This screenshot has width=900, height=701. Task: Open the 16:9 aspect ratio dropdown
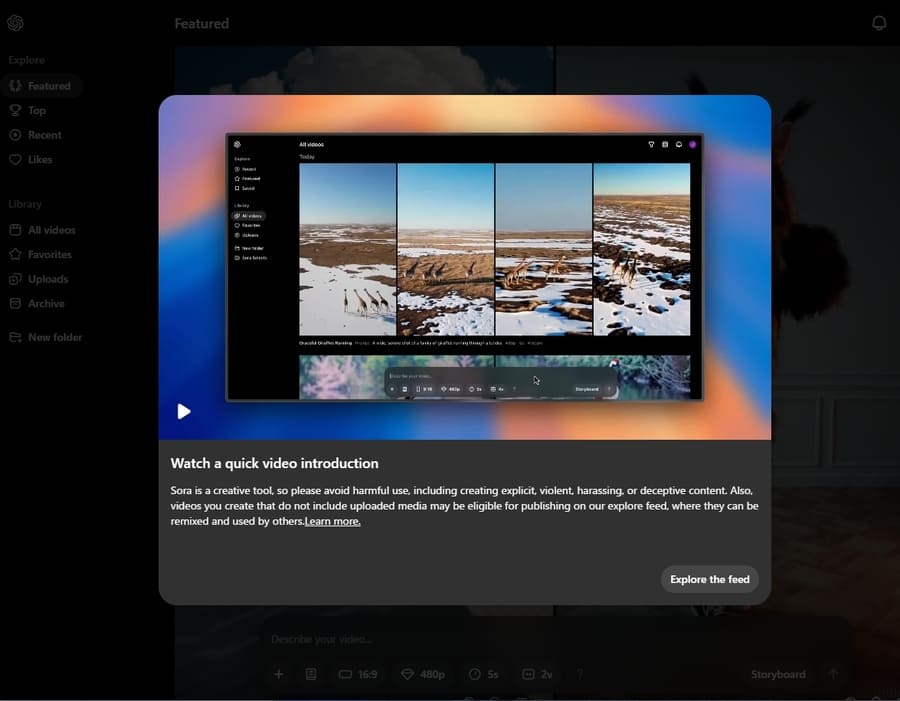coord(358,675)
